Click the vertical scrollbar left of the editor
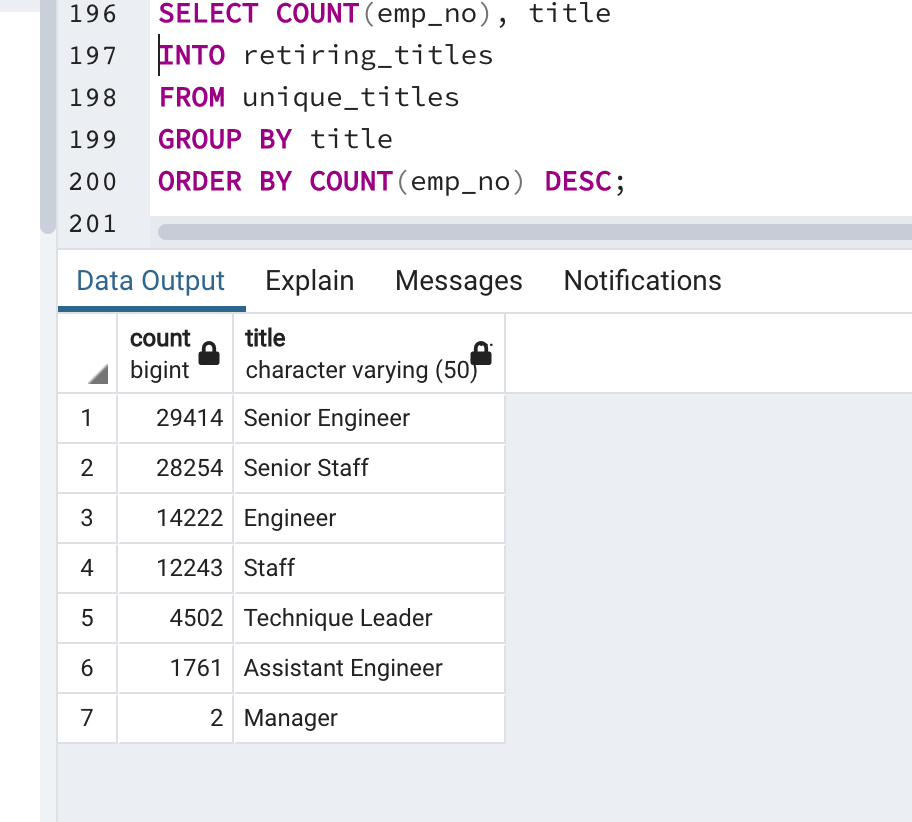The image size is (912, 822). [48, 116]
